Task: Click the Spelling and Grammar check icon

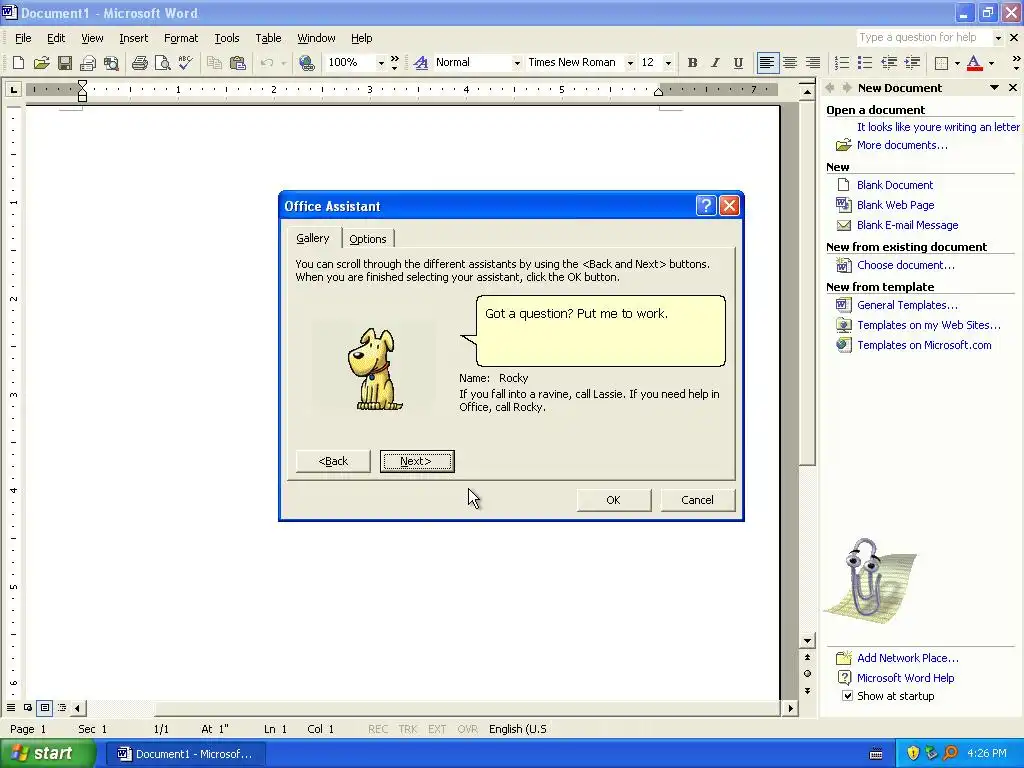Action: tap(185, 63)
